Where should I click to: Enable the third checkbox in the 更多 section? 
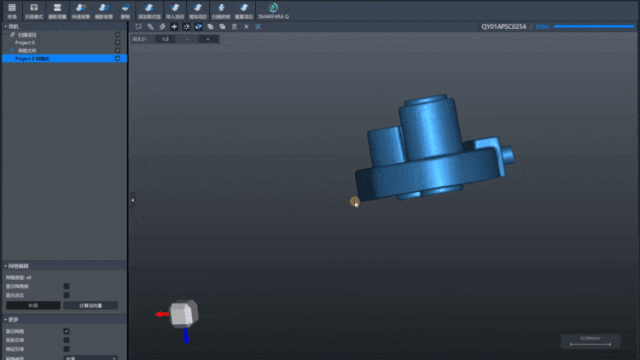66,349
